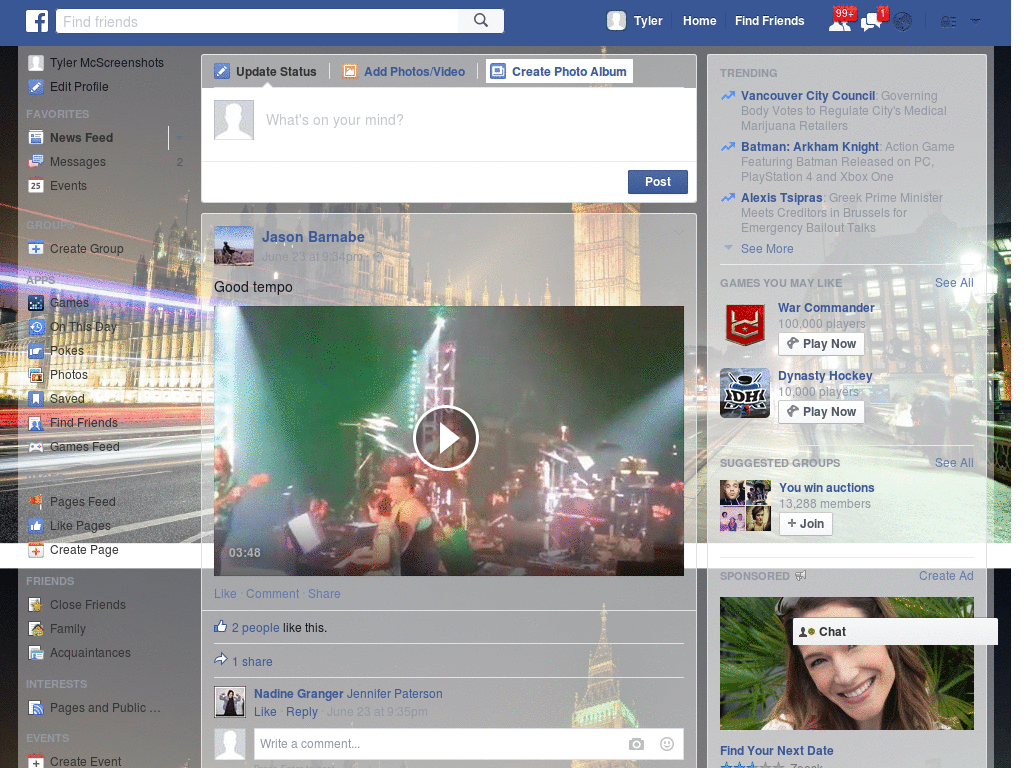Open Pokes icon in sidebar
The width and height of the screenshot is (1024, 768).
click(36, 351)
